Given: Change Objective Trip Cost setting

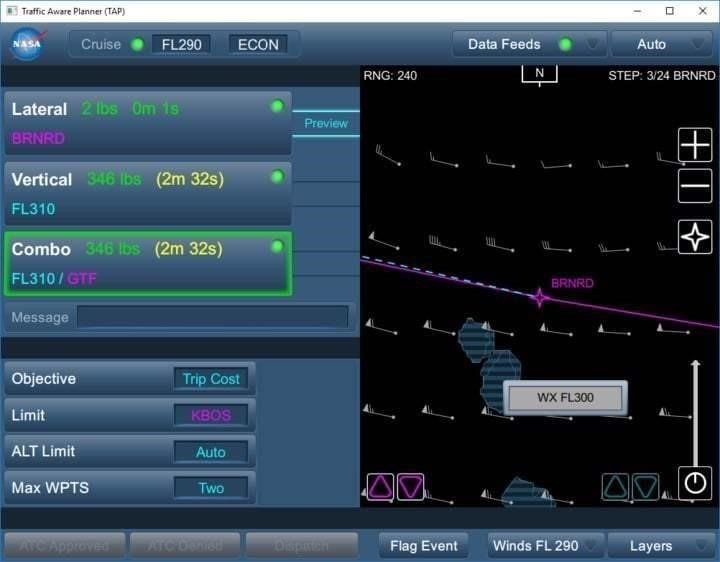Looking at the screenshot, I should pos(211,379).
